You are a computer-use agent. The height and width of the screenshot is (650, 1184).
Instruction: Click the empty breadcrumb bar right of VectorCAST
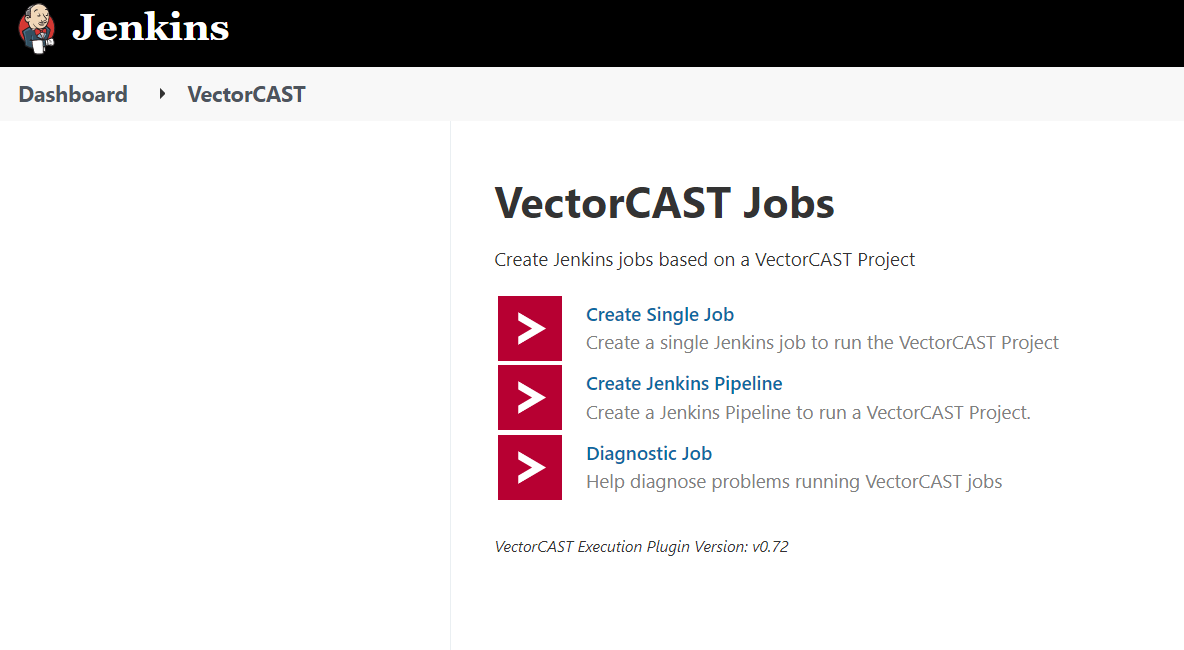(744, 94)
